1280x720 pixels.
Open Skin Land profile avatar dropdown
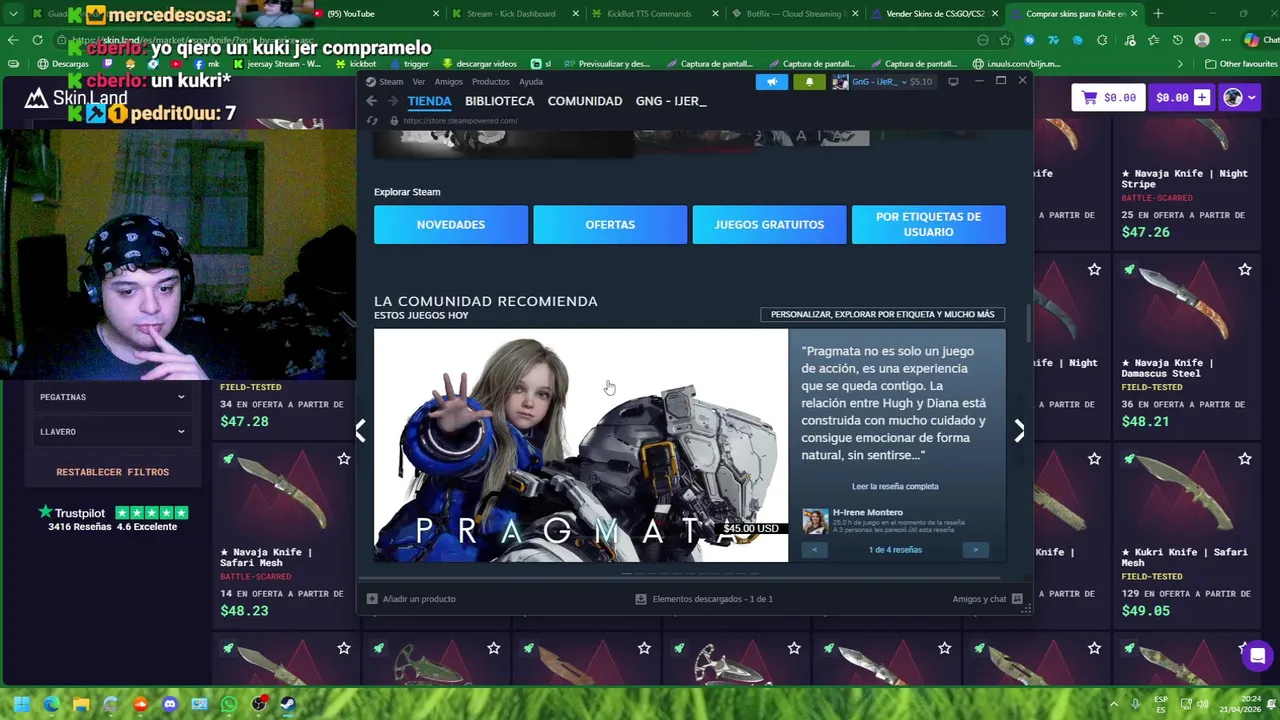[x=1239, y=97]
